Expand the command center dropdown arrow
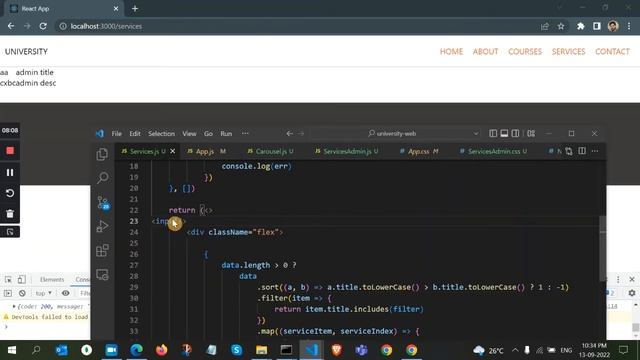Screen dimensions: 640x360 point(476,133)
